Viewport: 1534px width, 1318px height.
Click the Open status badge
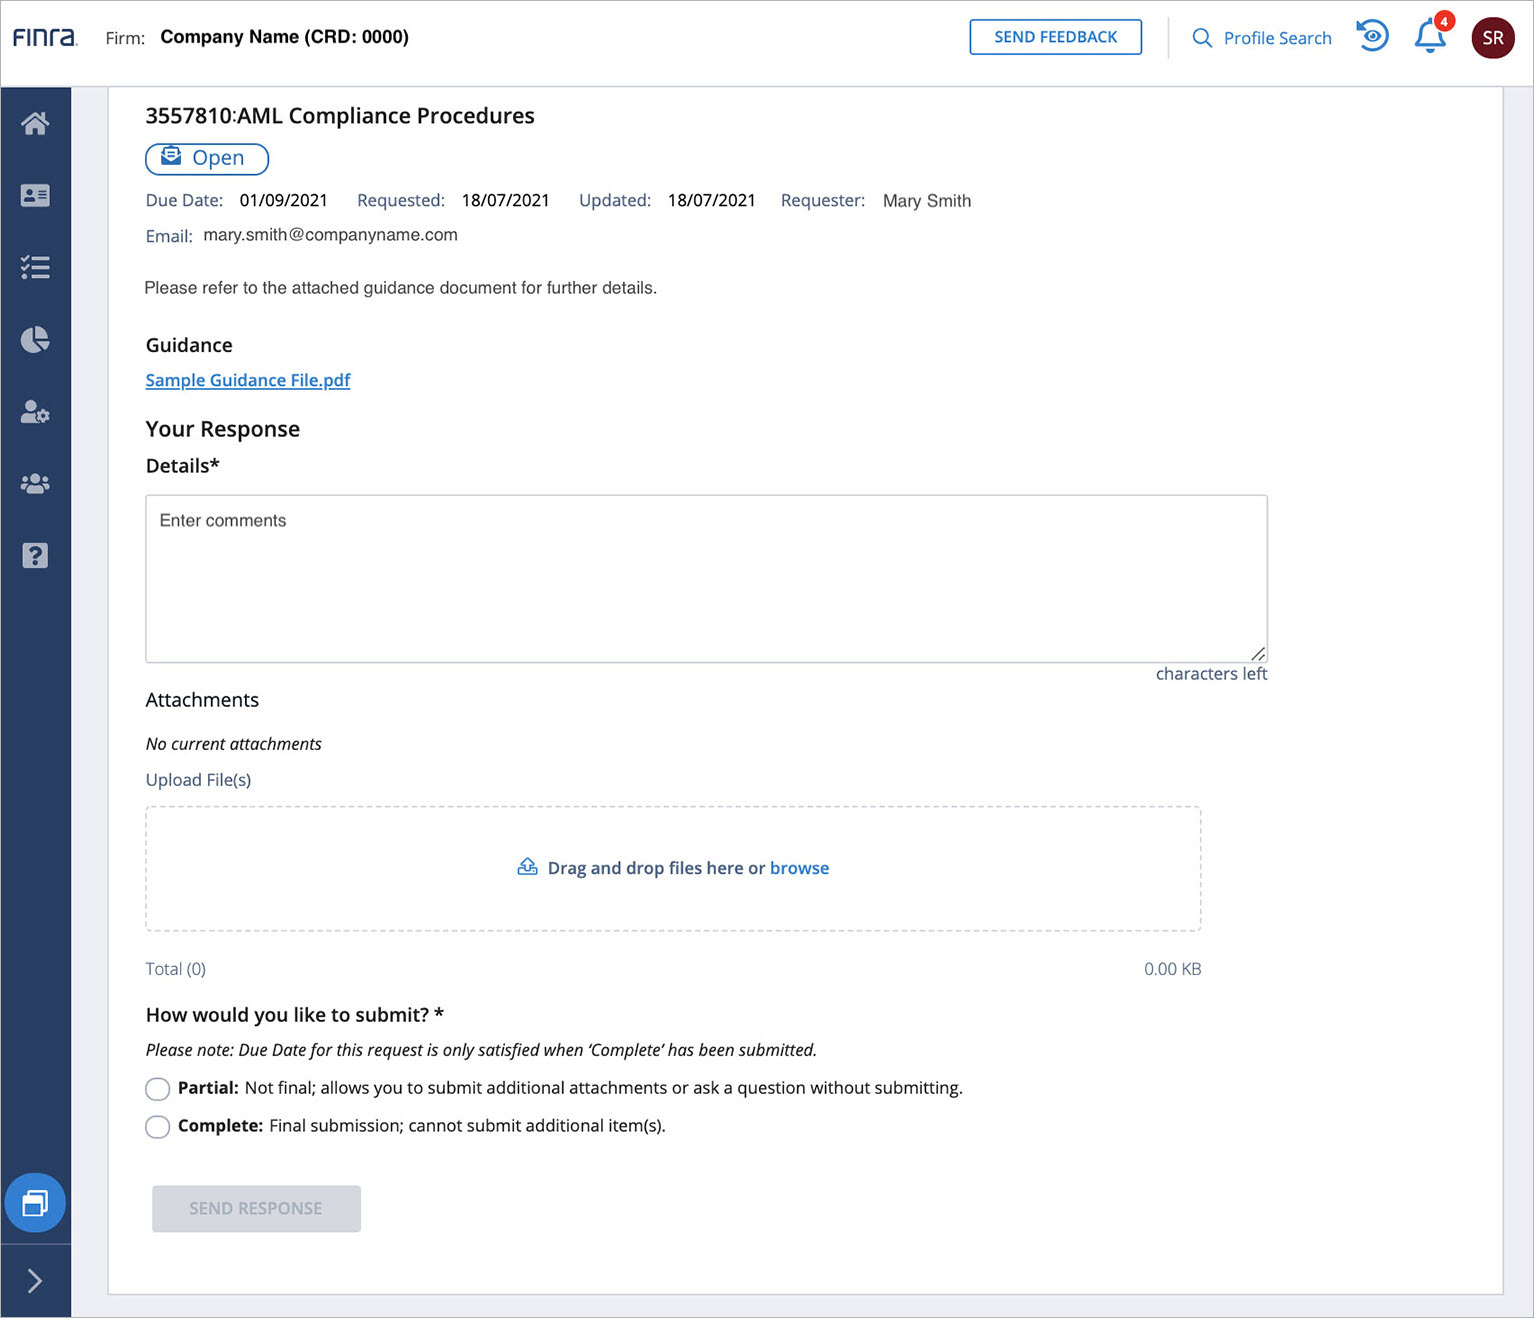[x=207, y=158]
